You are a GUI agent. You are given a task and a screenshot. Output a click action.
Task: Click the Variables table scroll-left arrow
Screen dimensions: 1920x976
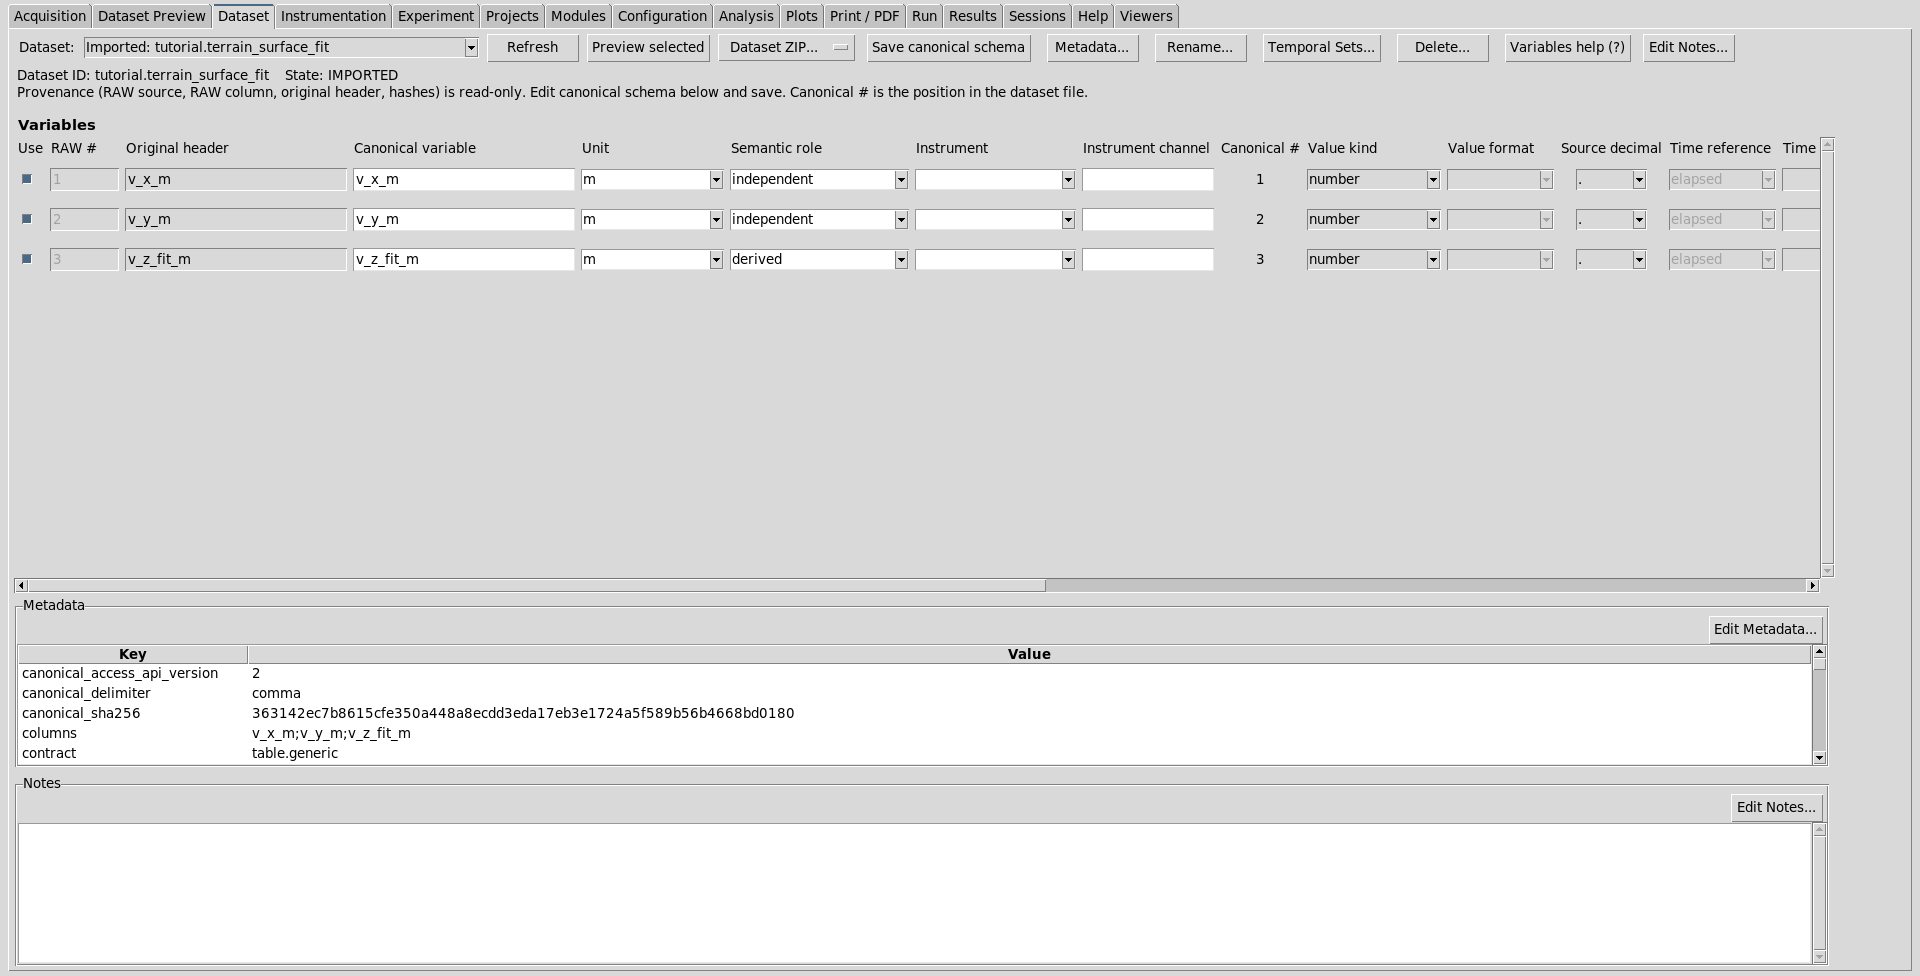click(21, 585)
